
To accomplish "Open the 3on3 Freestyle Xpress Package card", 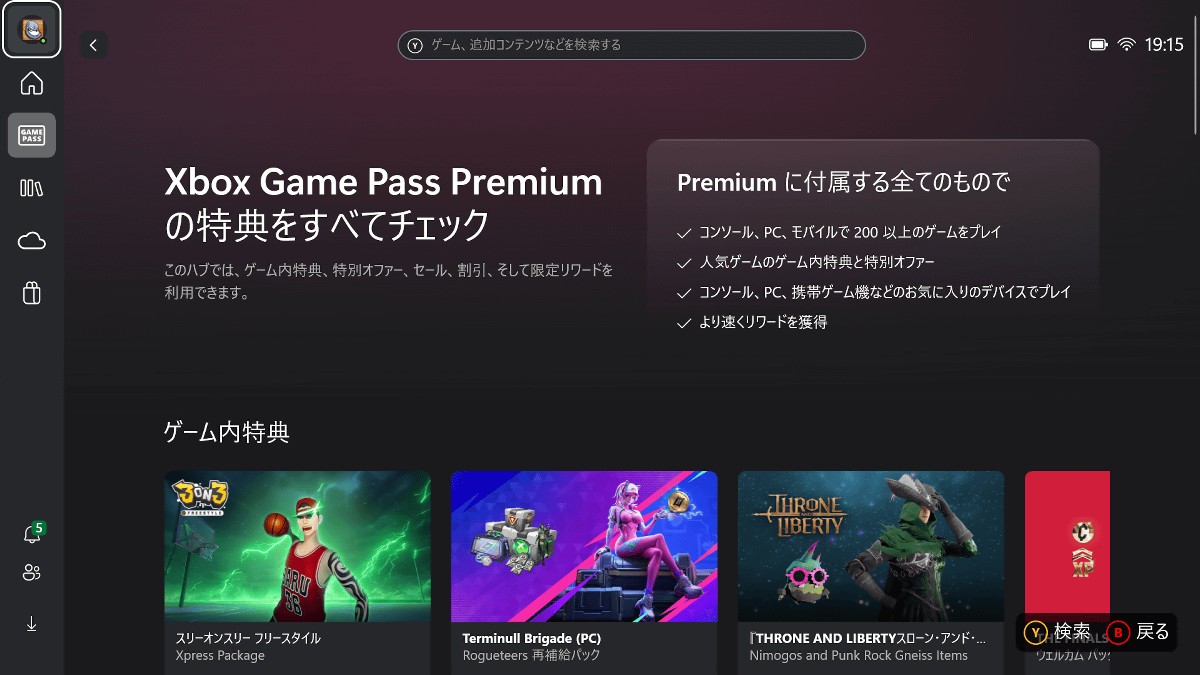I will point(298,573).
